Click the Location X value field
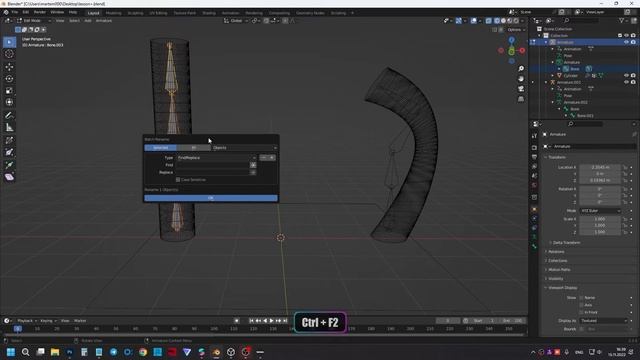Screen dimensions: 640x360 600,167
